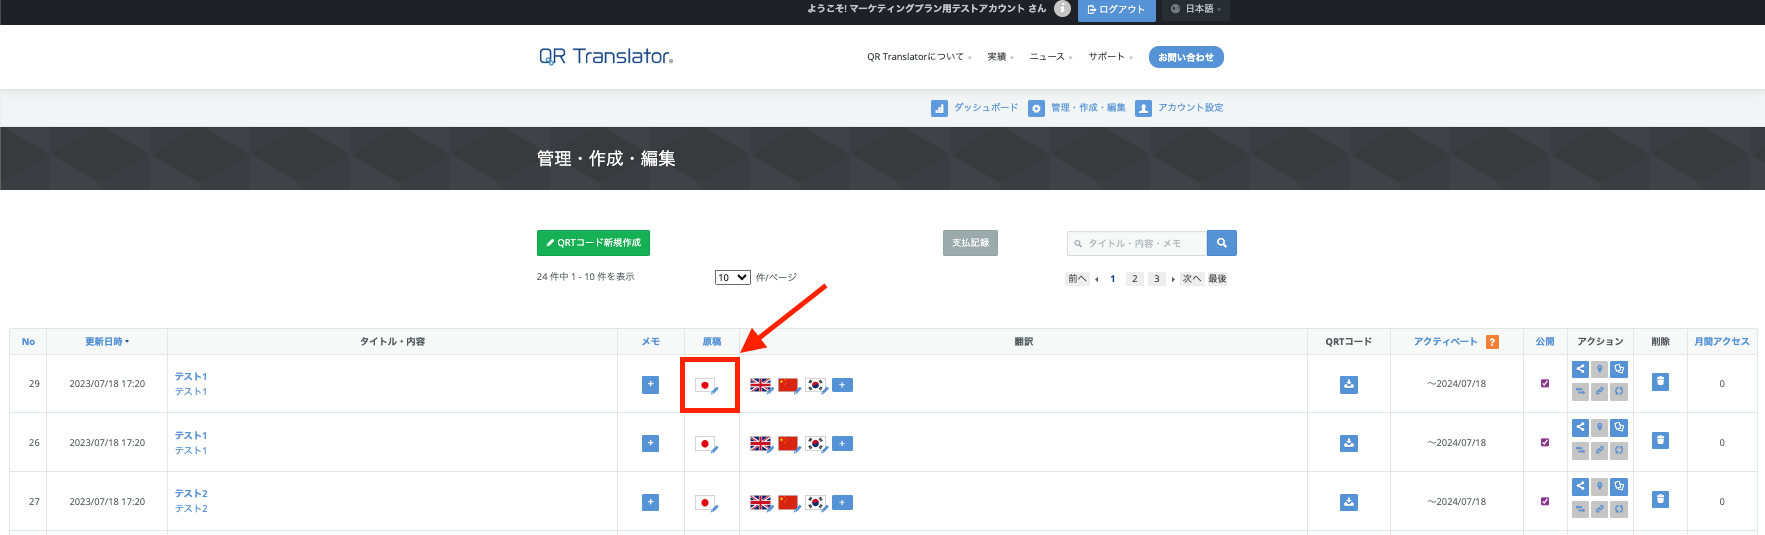Open the Chinese translation flag in row 29
Screen dimensions: 1765x535
point(789,385)
